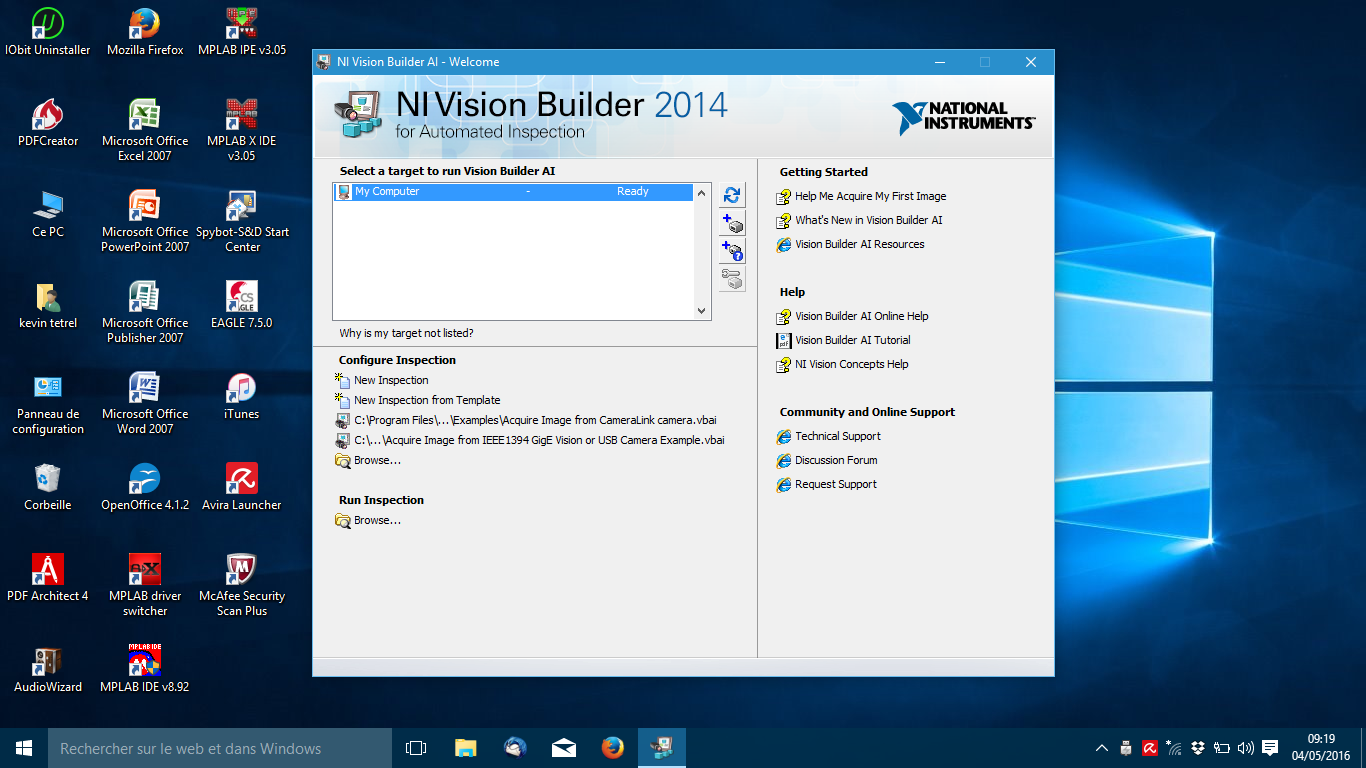Open Firefox from the taskbar
Image resolution: width=1366 pixels, height=768 pixels.
[612, 748]
